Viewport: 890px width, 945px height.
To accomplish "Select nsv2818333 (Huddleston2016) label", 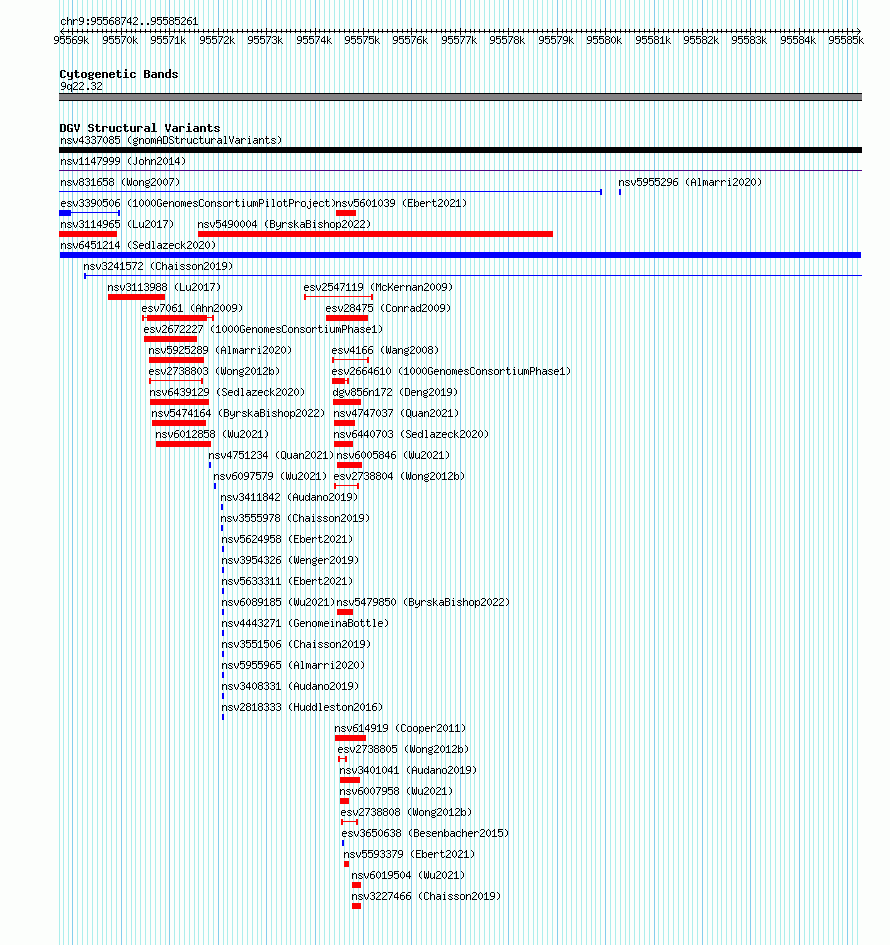I will [x=302, y=708].
